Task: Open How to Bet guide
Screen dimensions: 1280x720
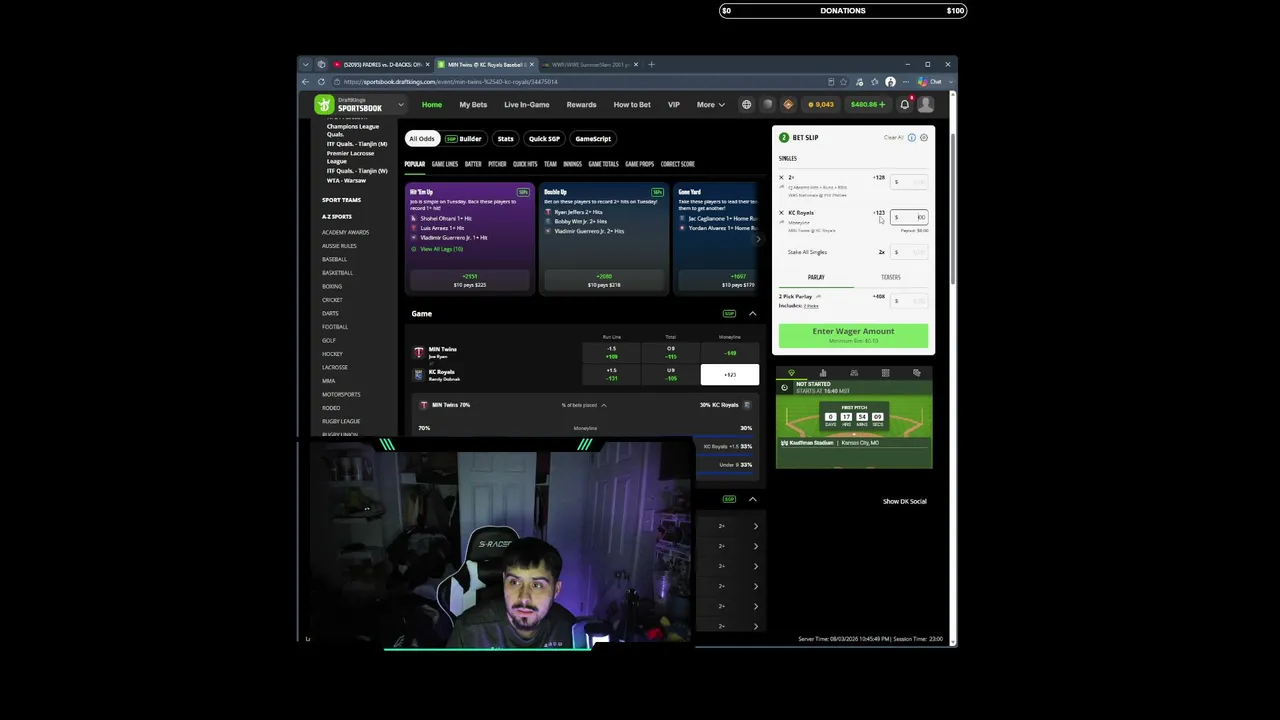Action: pyautogui.click(x=632, y=105)
